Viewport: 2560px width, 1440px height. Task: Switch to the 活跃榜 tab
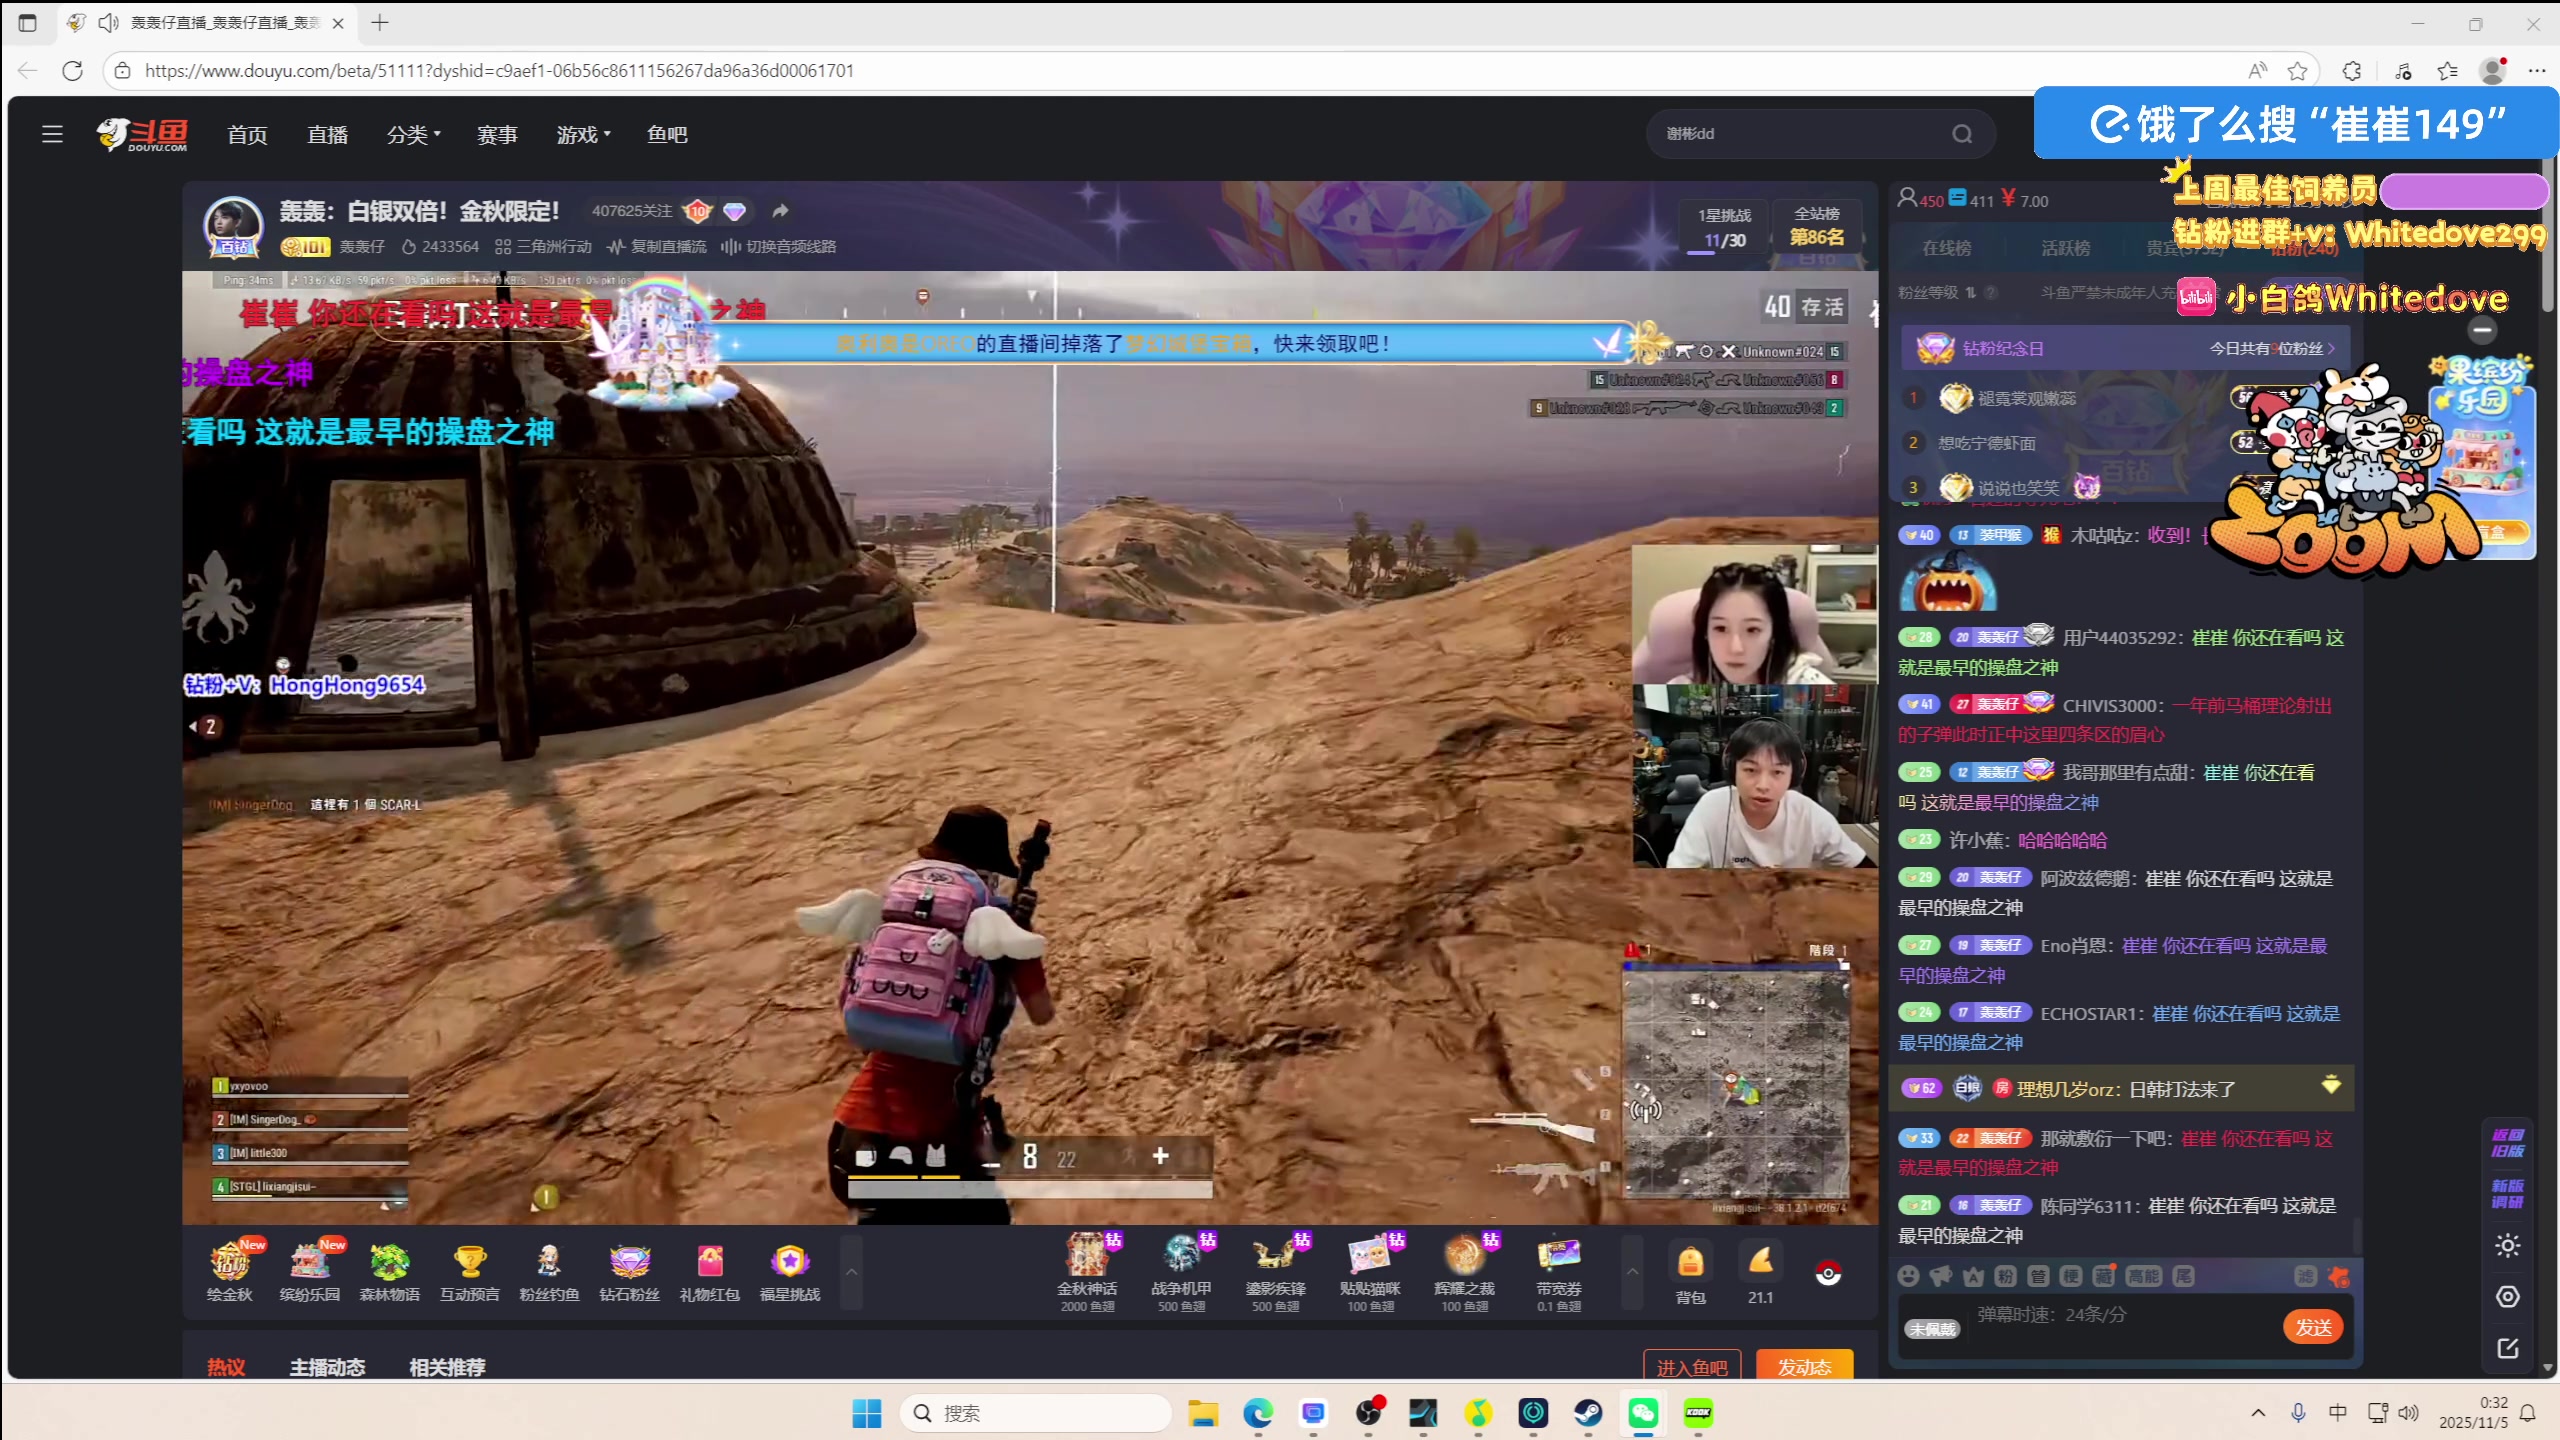tap(2065, 248)
